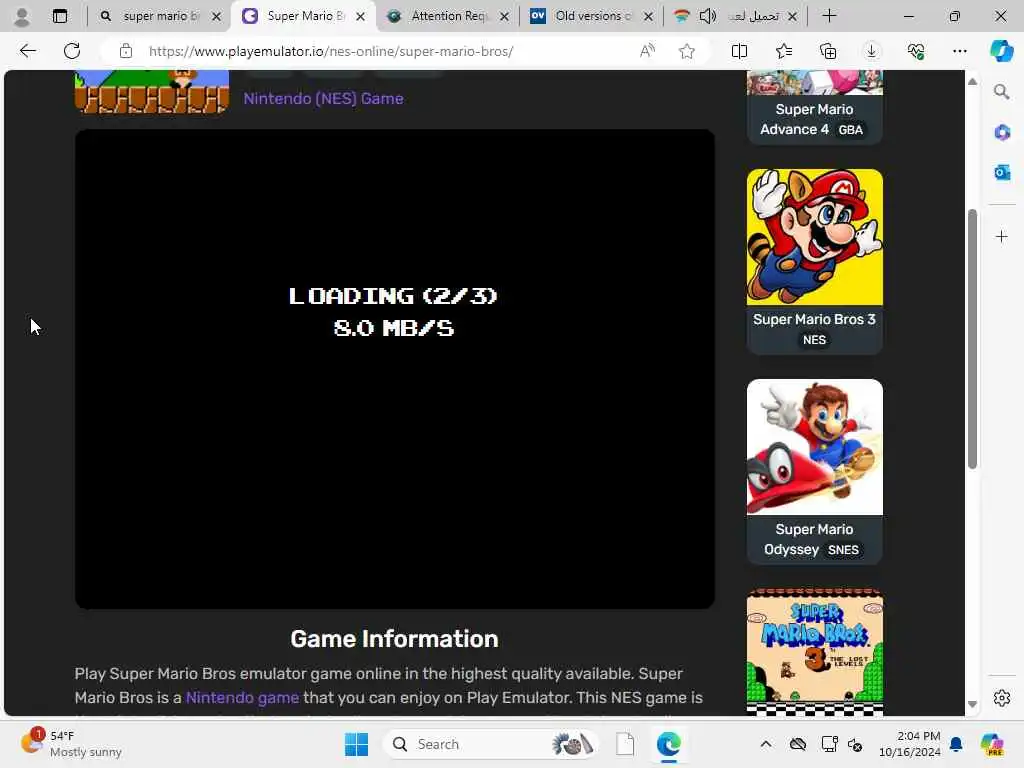Go back to the previous page
Image resolution: width=1024 pixels, height=768 pixels.
click(x=27, y=51)
